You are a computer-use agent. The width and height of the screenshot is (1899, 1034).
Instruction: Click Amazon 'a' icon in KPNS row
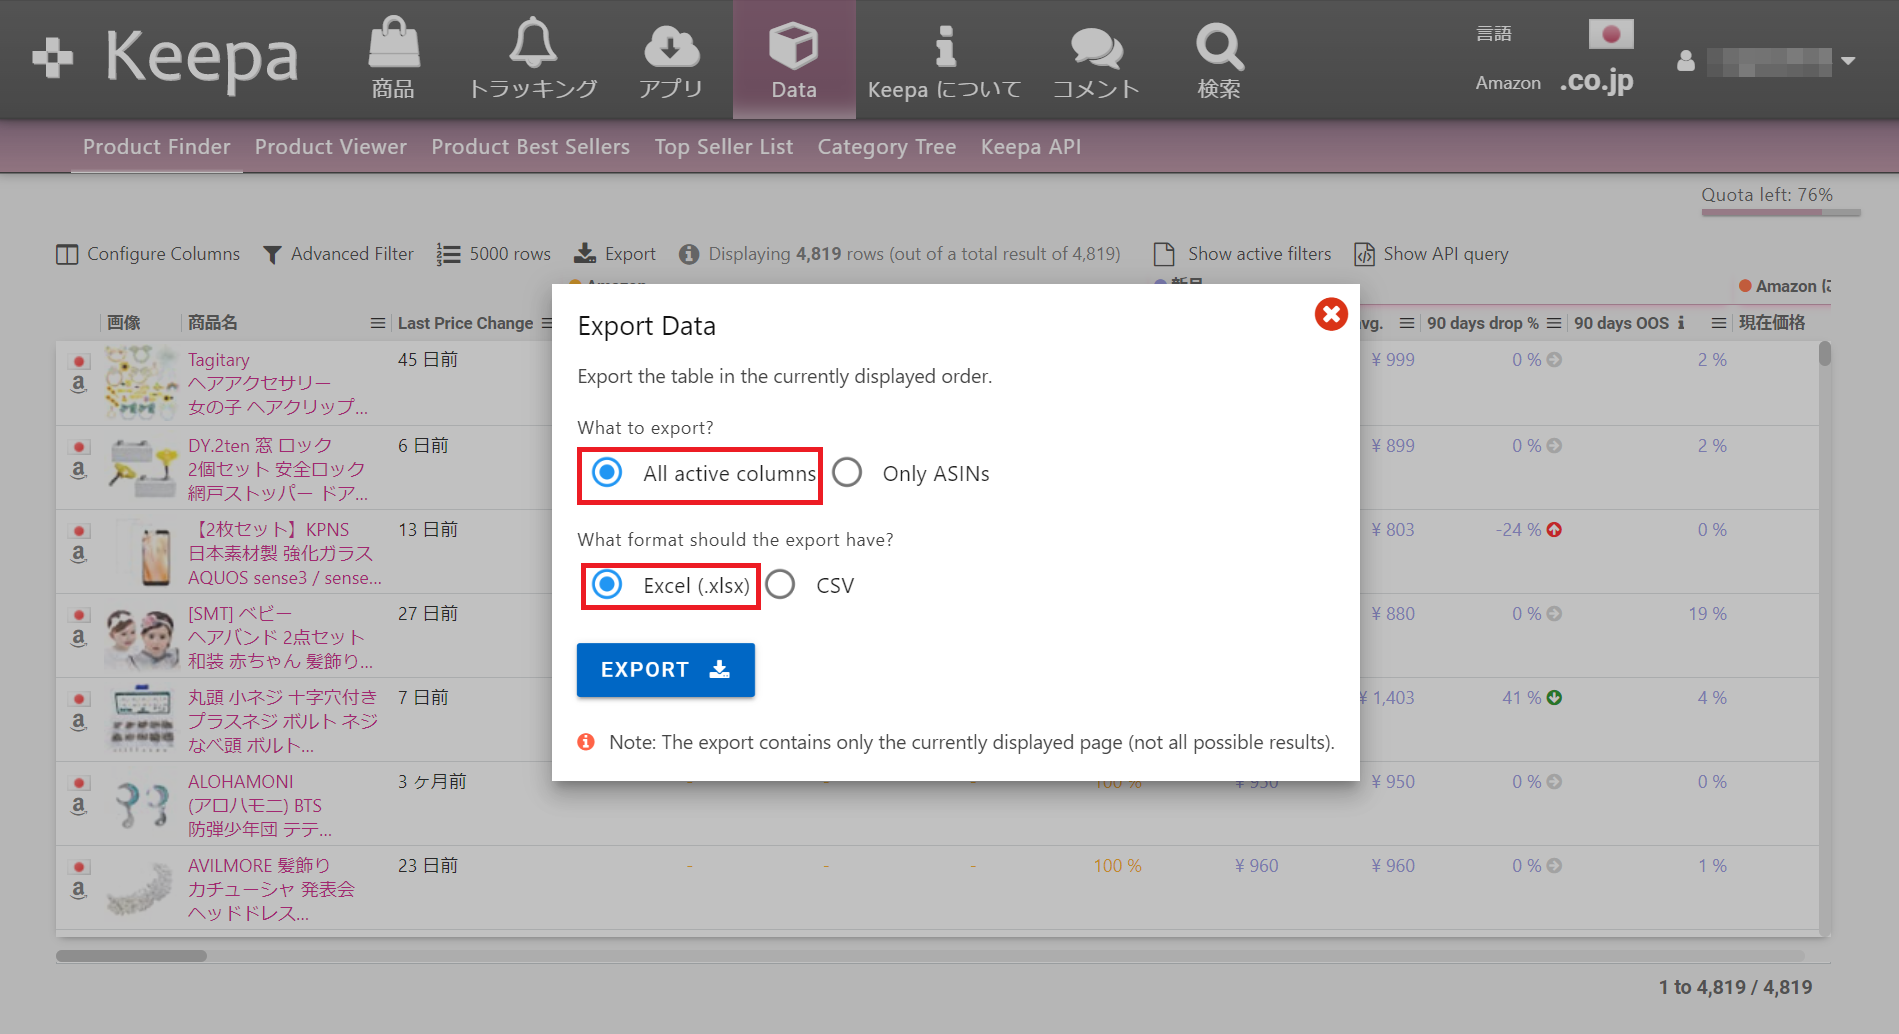point(79,554)
